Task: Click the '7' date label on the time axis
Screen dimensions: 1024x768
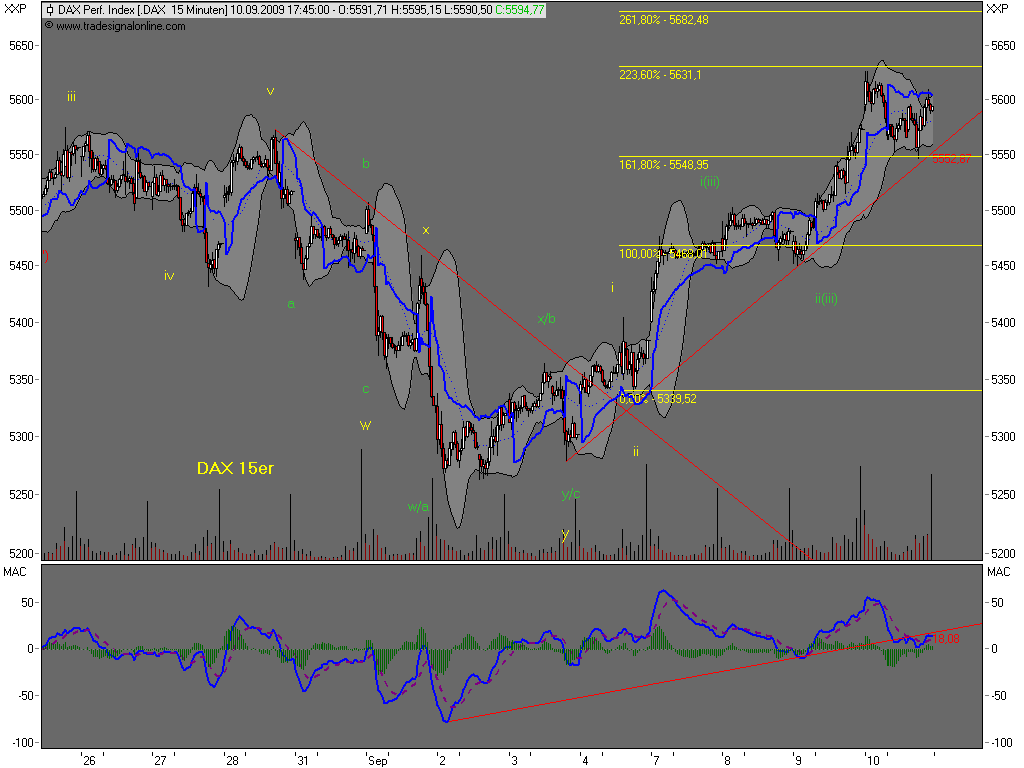Action: pos(656,760)
